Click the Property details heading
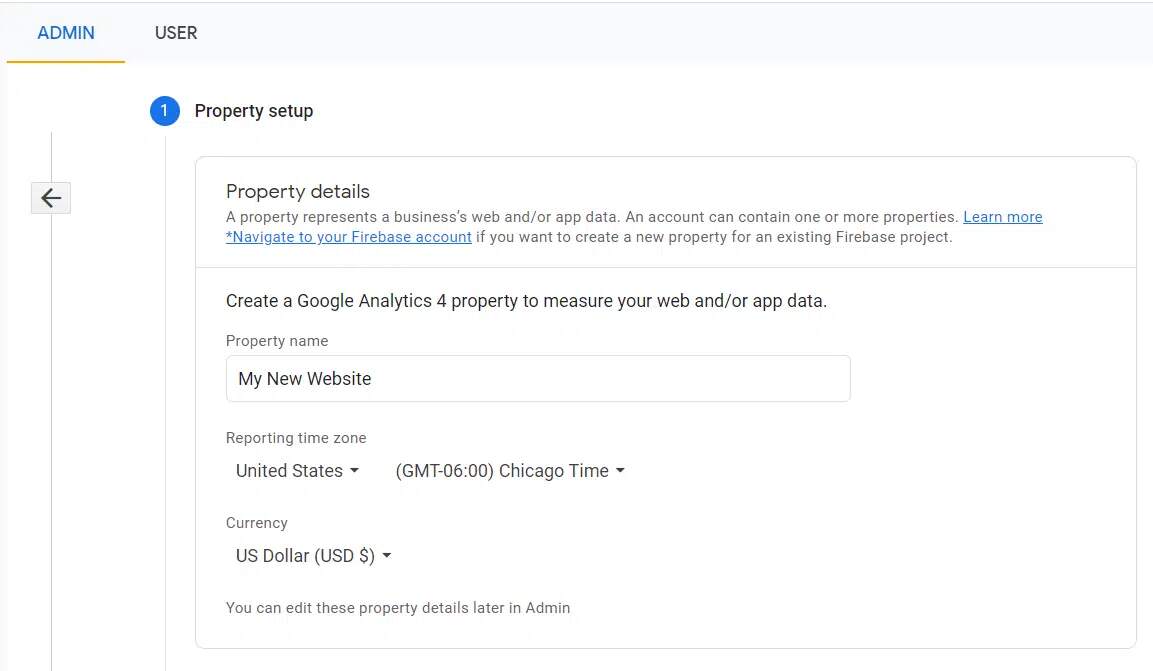The image size is (1153, 671). point(297,191)
